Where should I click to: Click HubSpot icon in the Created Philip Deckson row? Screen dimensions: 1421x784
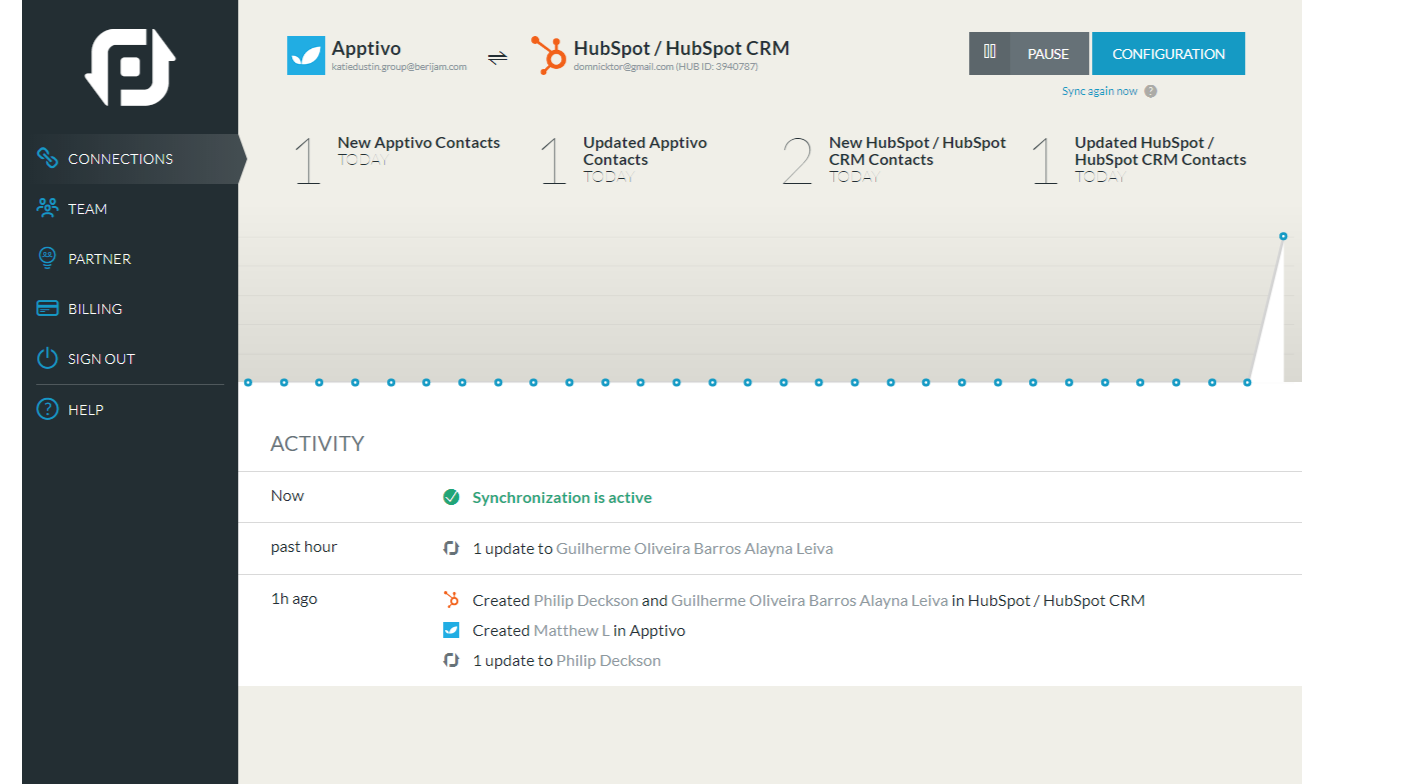point(451,600)
